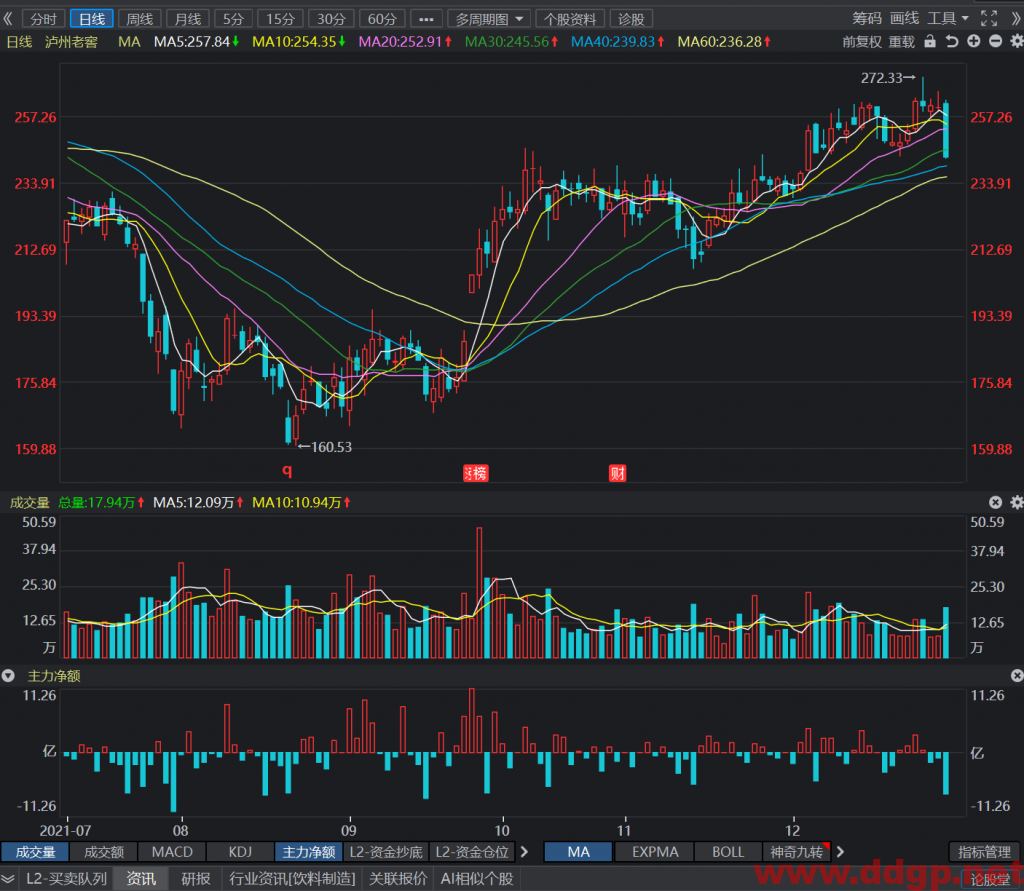
Task: Switch sub-chart to MACD
Action: pyautogui.click(x=172, y=852)
